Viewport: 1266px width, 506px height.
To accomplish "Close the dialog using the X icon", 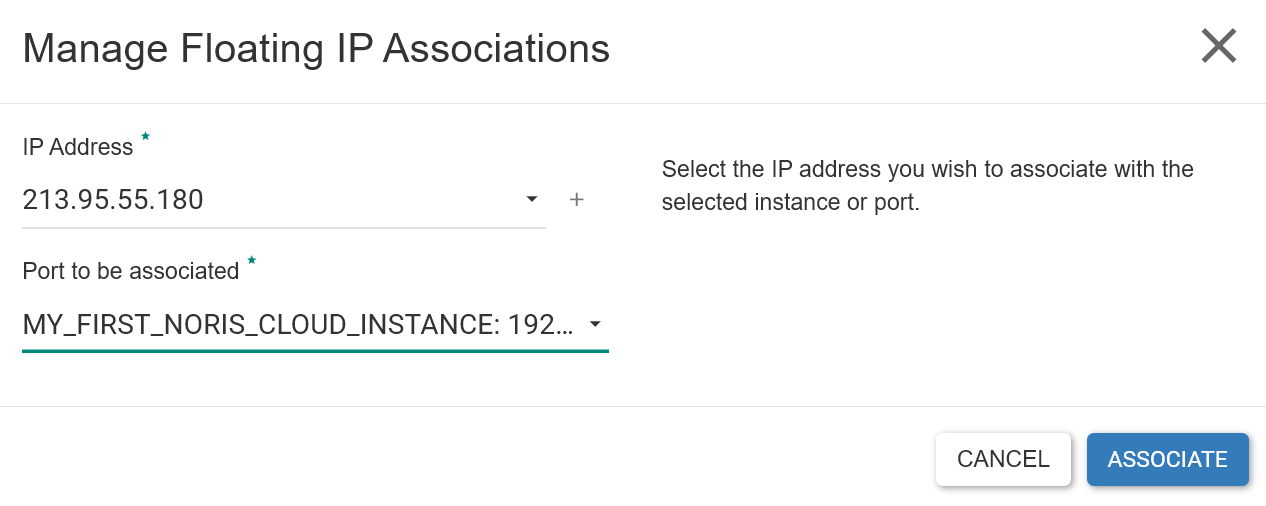I will (1219, 46).
